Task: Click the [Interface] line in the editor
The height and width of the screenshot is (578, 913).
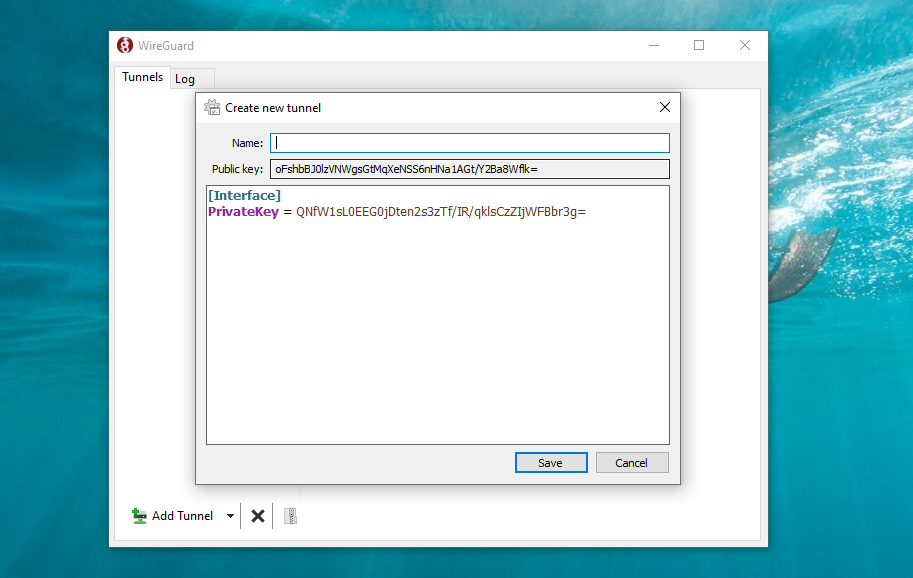Action: point(245,196)
